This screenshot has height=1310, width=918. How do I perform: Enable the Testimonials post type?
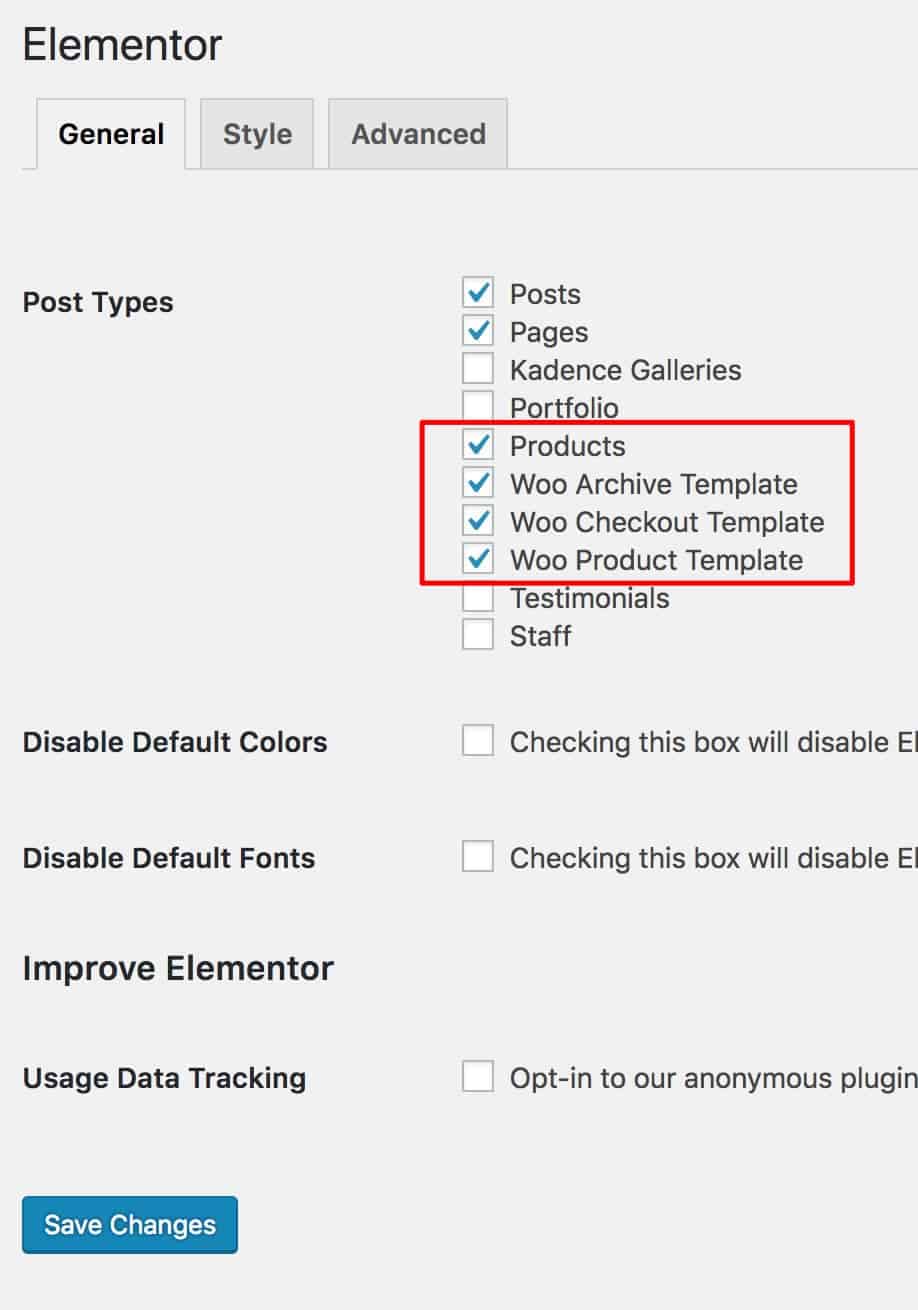click(x=478, y=597)
